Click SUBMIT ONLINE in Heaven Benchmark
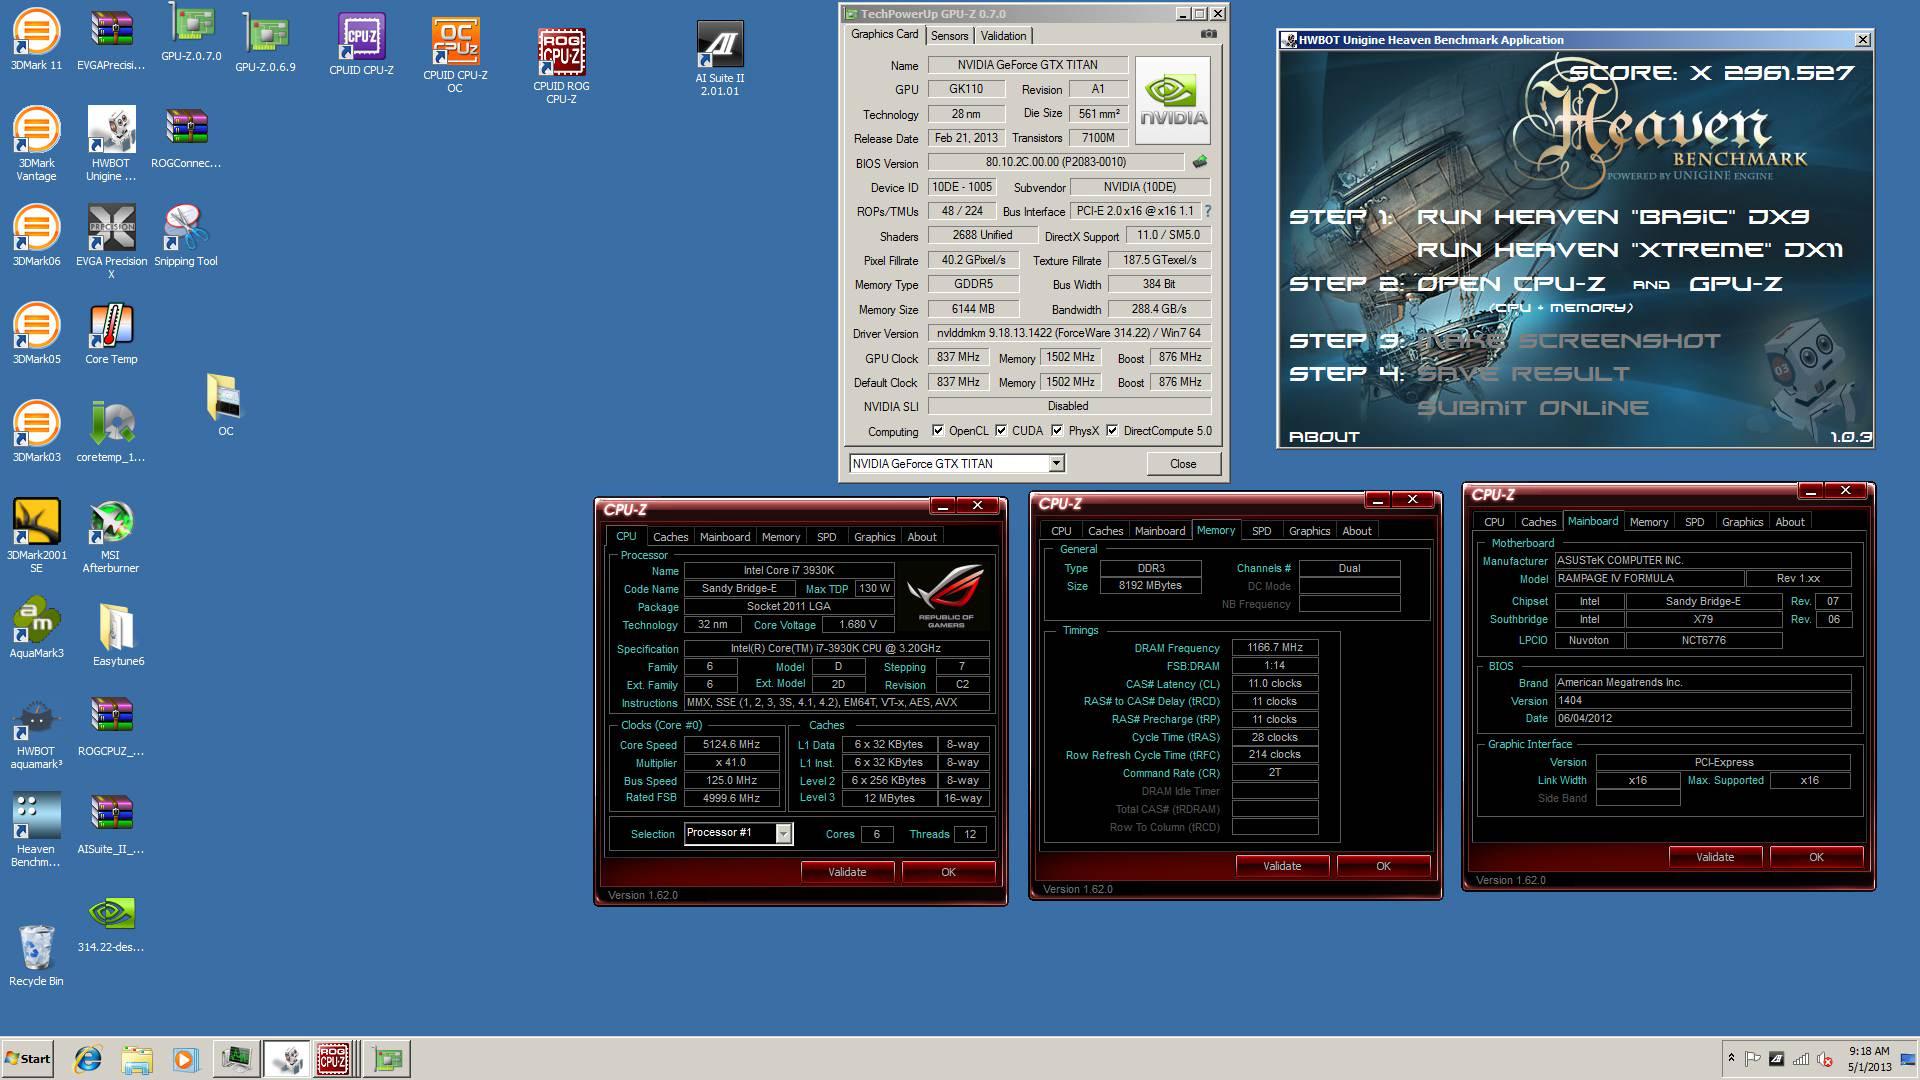1920x1080 pixels. (1532, 408)
